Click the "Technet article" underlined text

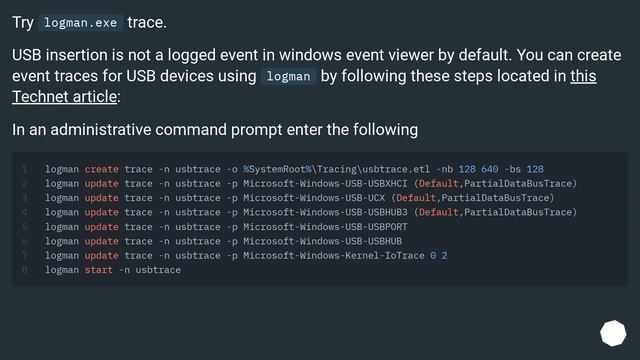point(64,97)
